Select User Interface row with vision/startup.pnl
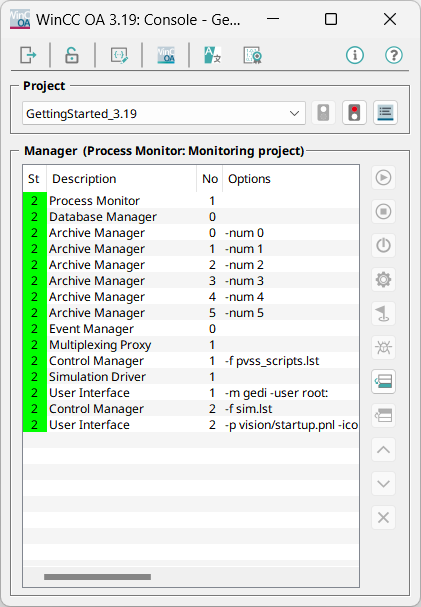The height and width of the screenshot is (607, 421). pos(191,425)
